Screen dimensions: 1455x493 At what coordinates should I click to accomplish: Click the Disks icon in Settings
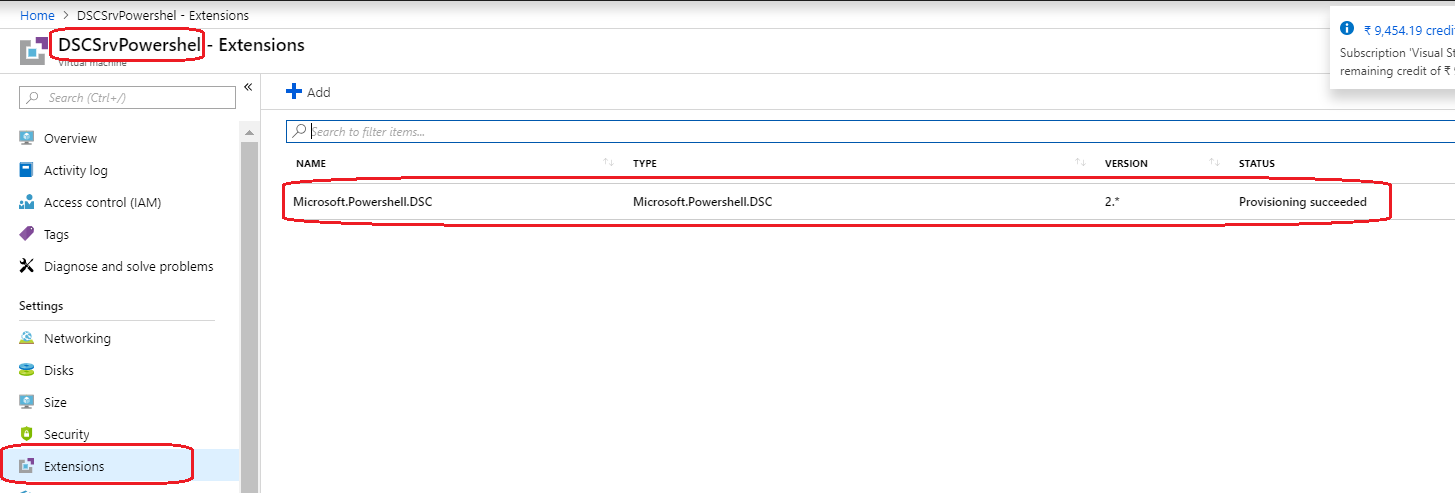(x=27, y=370)
